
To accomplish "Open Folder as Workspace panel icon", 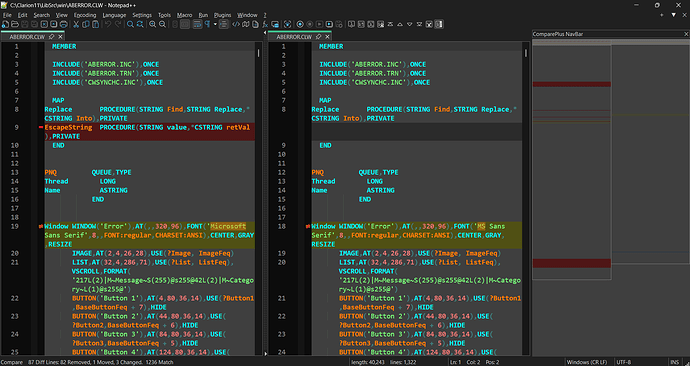I will [x=275, y=24].
